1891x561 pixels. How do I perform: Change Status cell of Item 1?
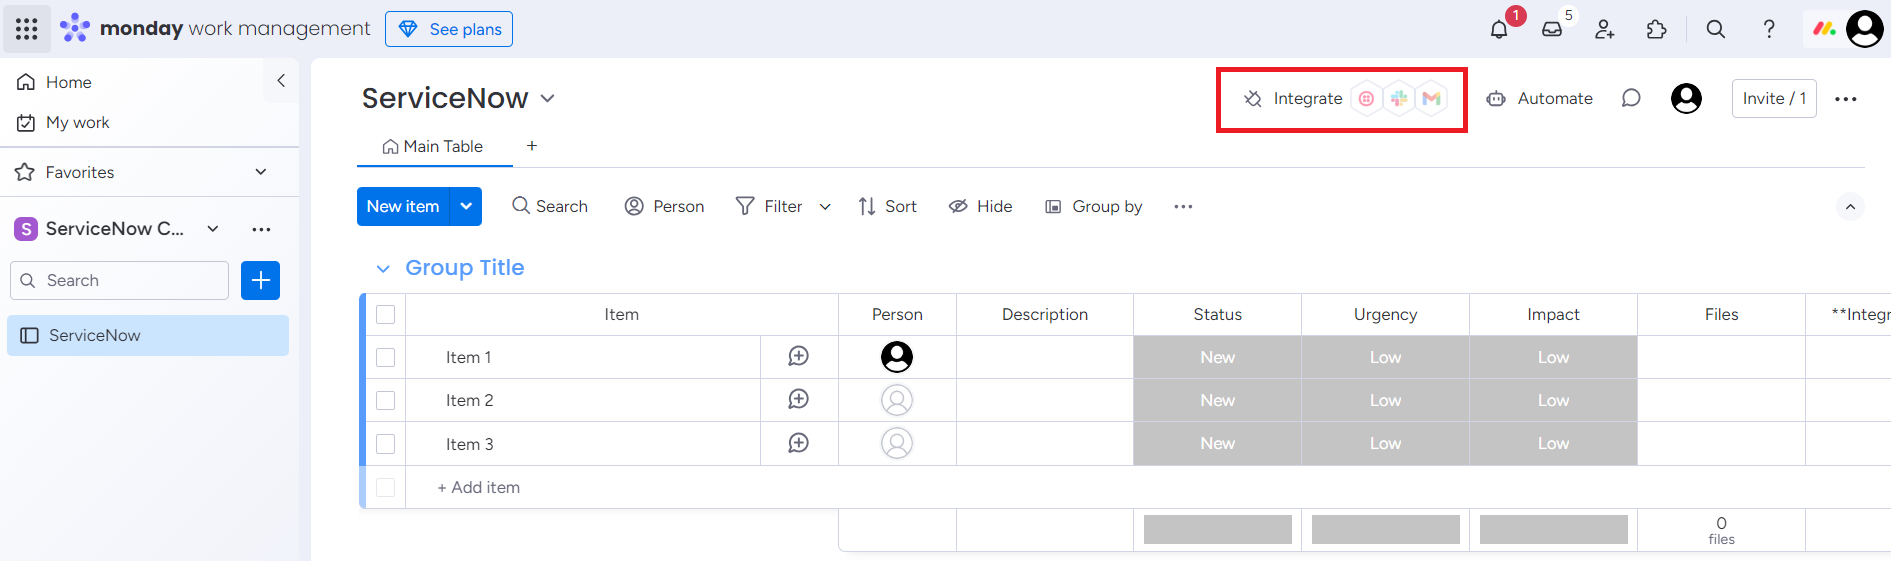pyautogui.click(x=1217, y=357)
